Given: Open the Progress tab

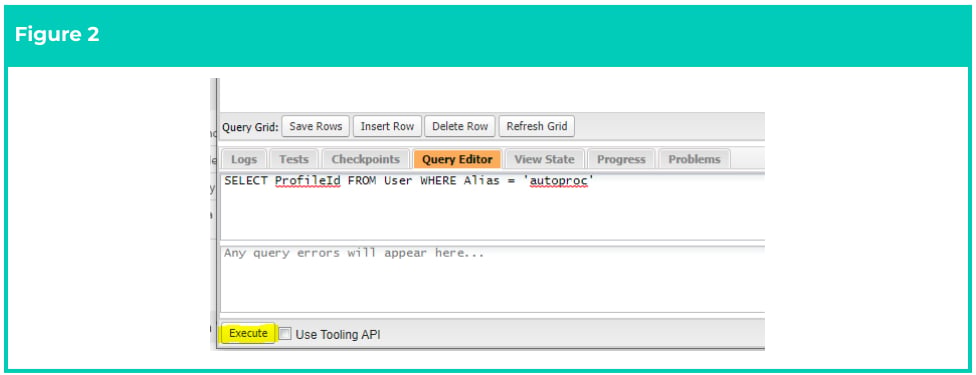Looking at the screenshot, I should tap(621, 159).
